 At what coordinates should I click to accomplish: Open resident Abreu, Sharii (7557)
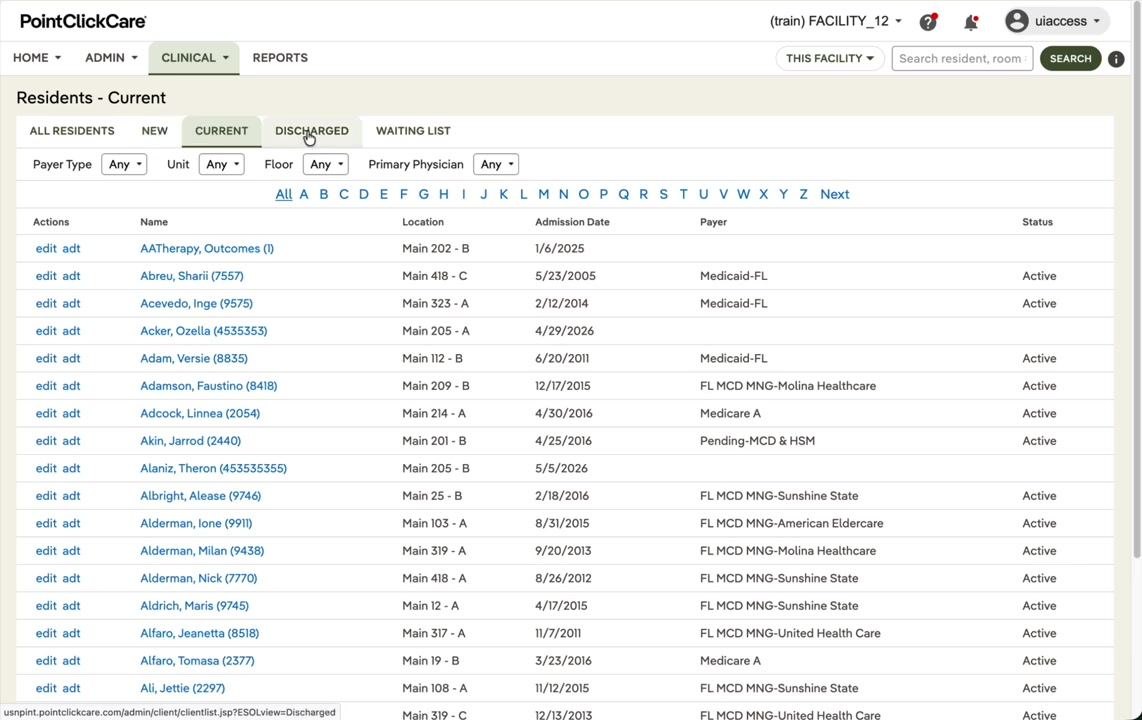(192, 276)
